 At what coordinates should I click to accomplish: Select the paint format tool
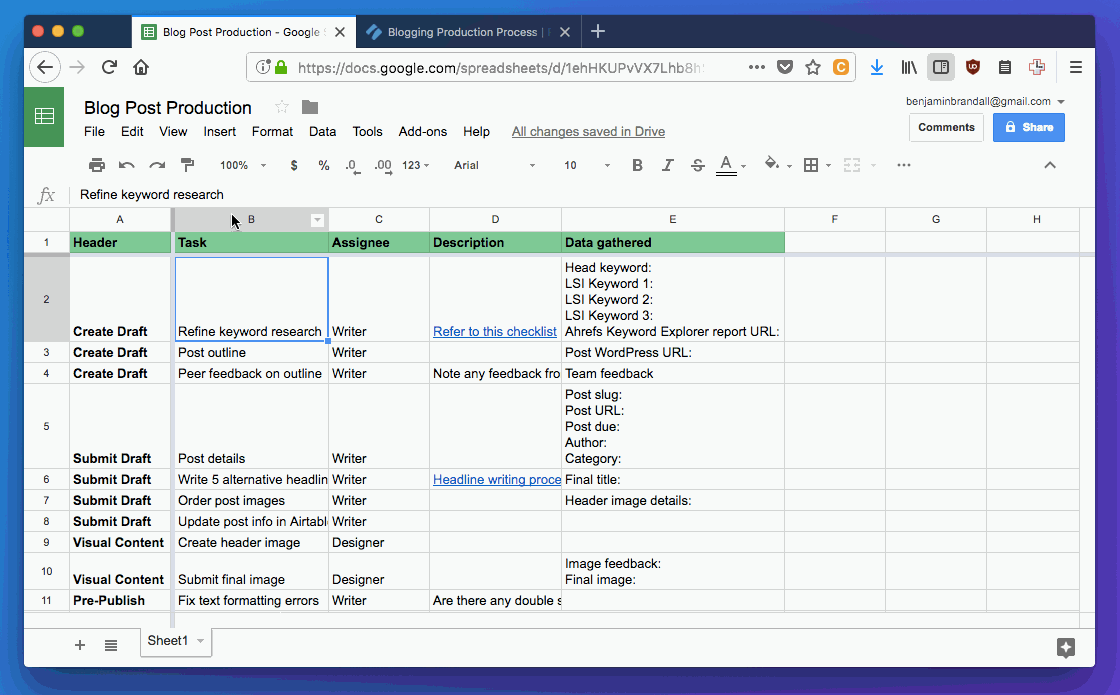point(187,165)
